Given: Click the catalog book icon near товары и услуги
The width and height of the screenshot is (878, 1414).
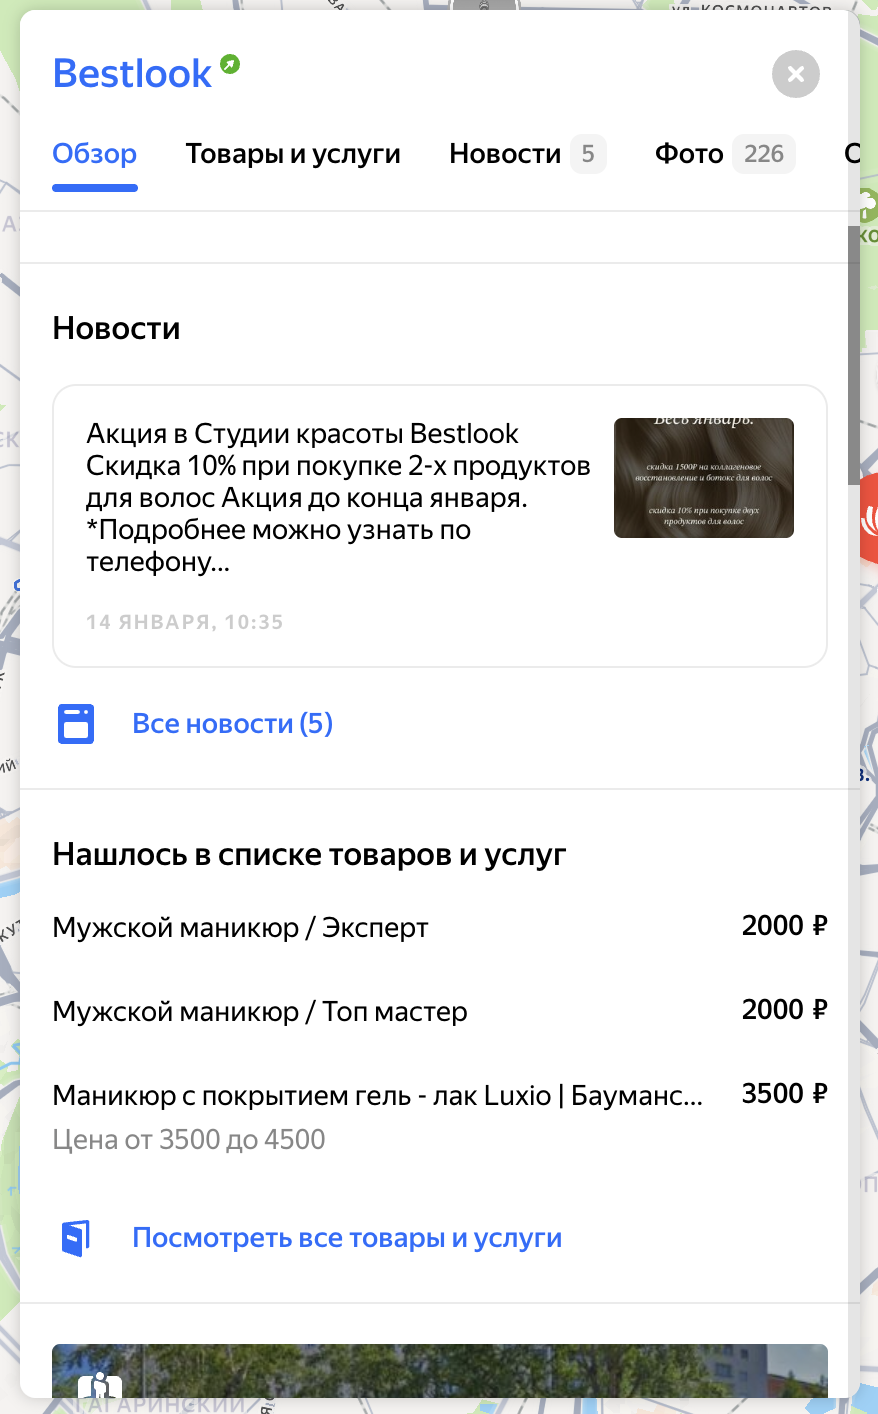Looking at the screenshot, I should point(75,1237).
